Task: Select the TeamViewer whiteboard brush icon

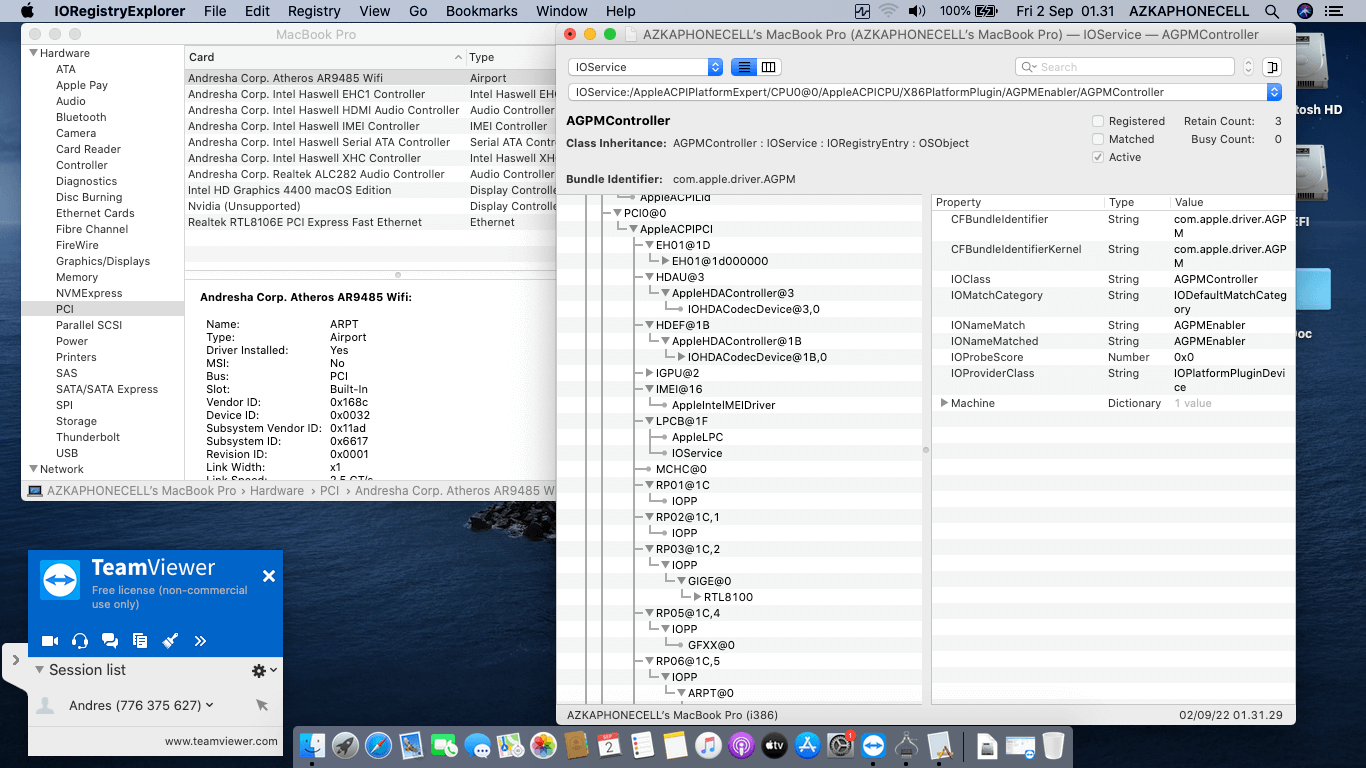Action: click(x=170, y=641)
